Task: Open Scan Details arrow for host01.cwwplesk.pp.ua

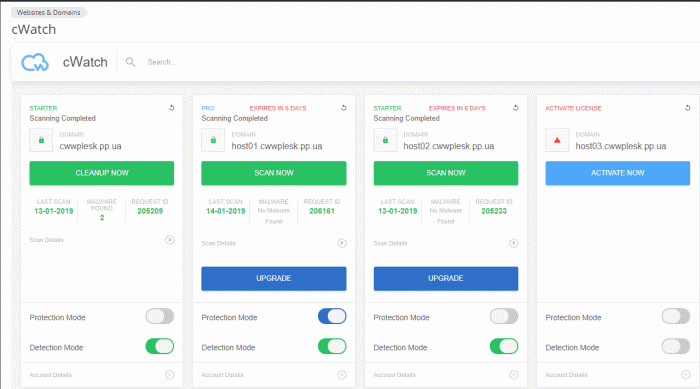Action: (x=342, y=243)
